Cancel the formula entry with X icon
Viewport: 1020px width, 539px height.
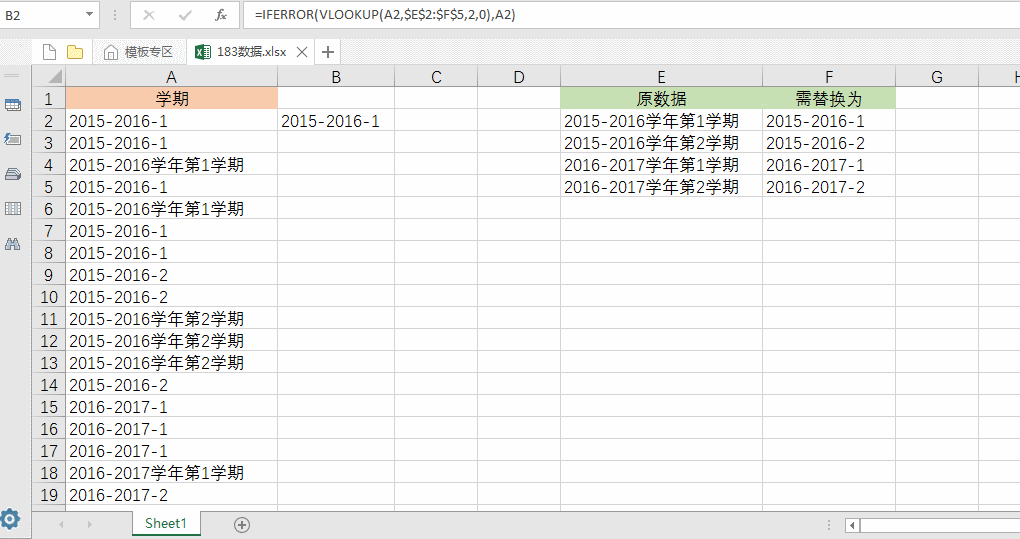pyautogui.click(x=149, y=15)
